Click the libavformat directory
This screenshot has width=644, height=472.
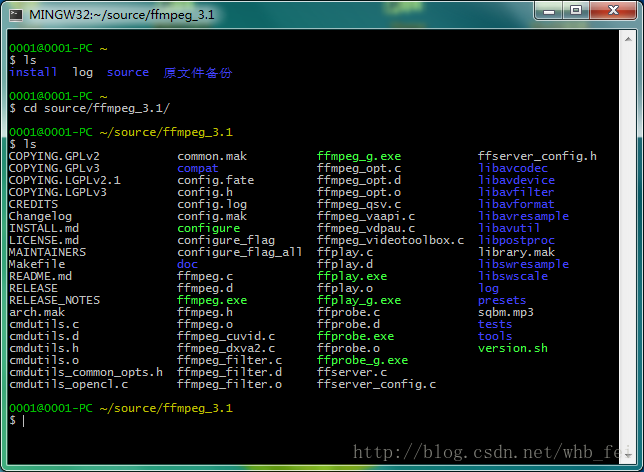pyautogui.click(x=516, y=204)
